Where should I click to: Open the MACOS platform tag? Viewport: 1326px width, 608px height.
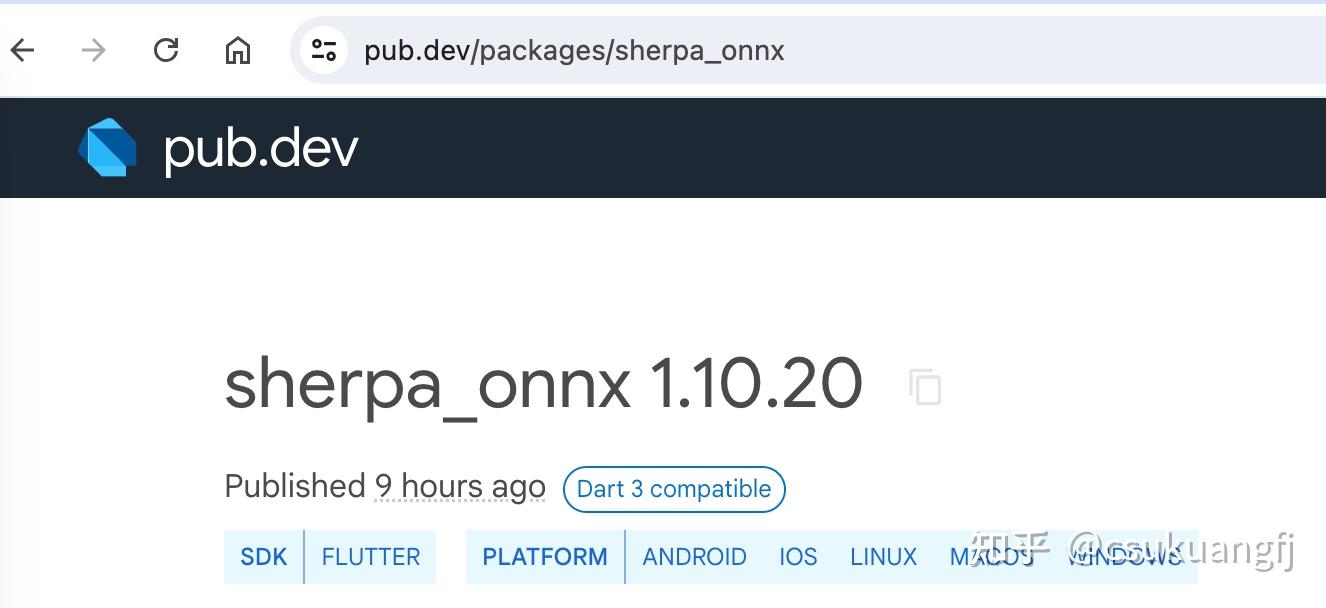point(992,557)
